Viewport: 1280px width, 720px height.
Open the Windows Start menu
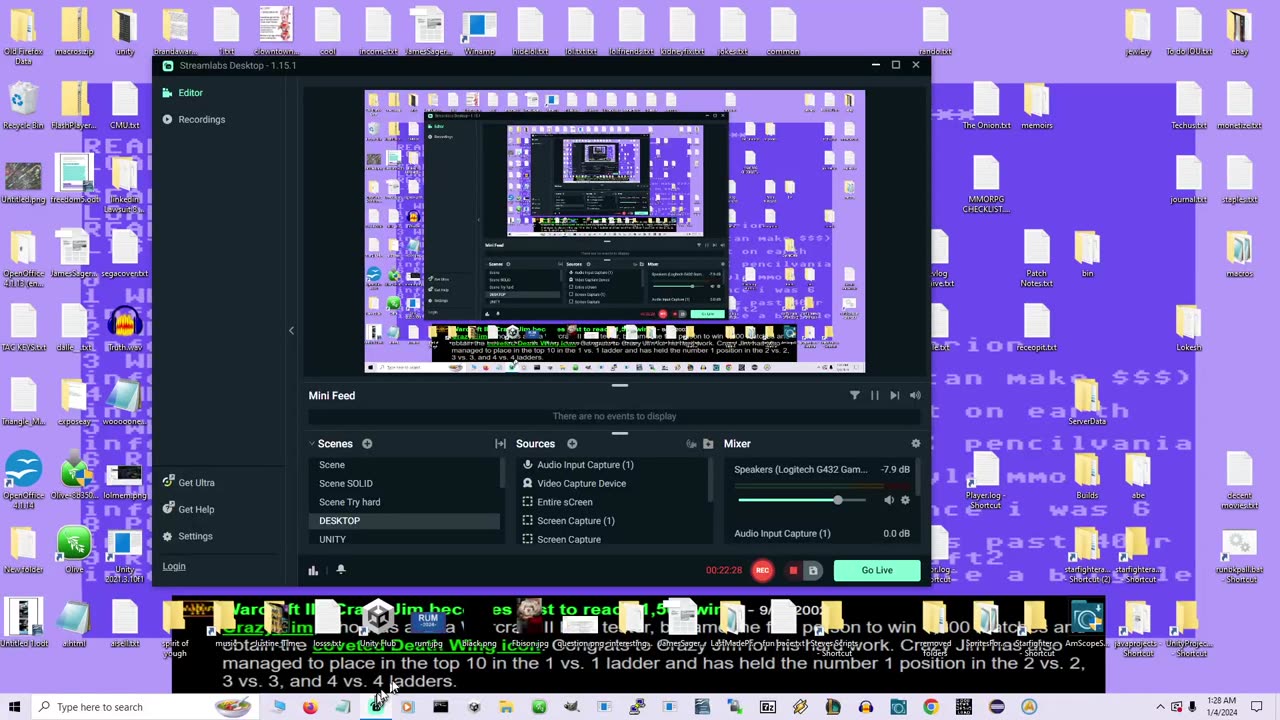[x=15, y=707]
